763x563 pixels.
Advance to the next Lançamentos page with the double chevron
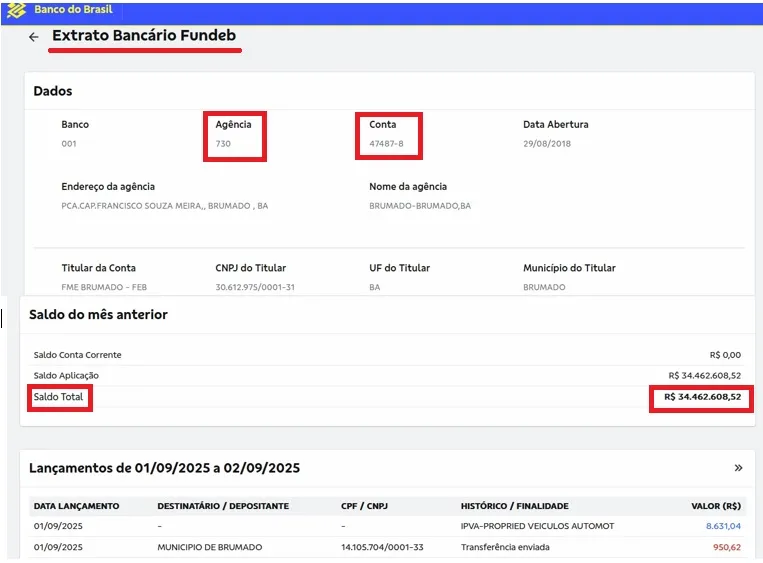click(x=738, y=468)
